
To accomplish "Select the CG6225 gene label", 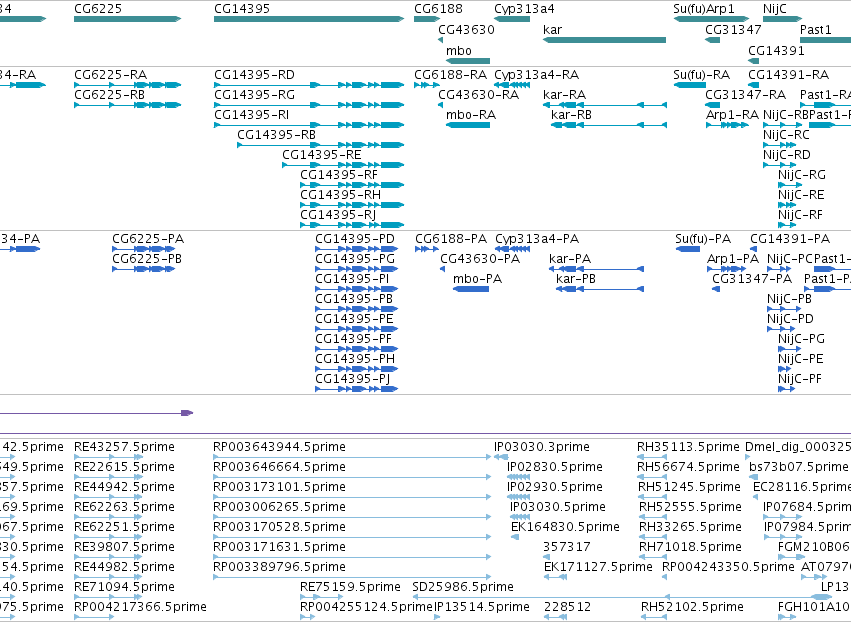I will click(98, 9).
